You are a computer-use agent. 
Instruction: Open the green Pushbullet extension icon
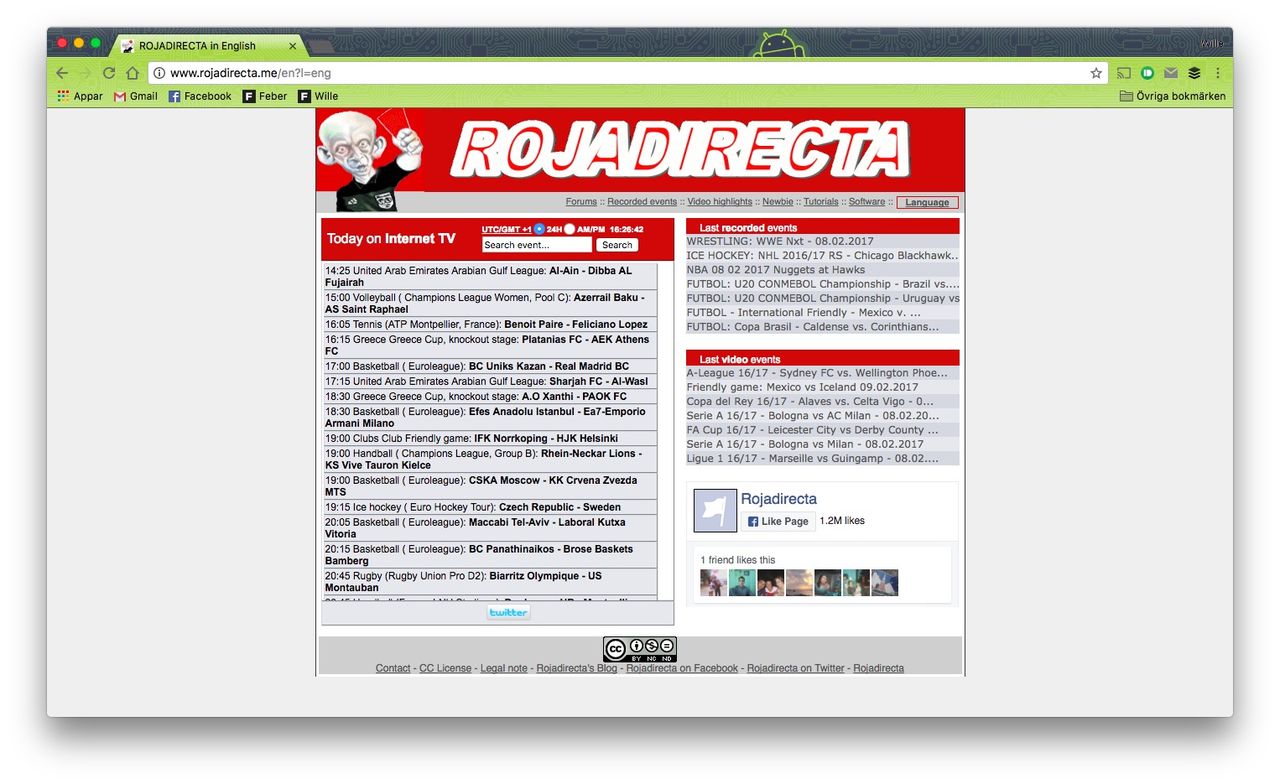pyautogui.click(x=1147, y=73)
